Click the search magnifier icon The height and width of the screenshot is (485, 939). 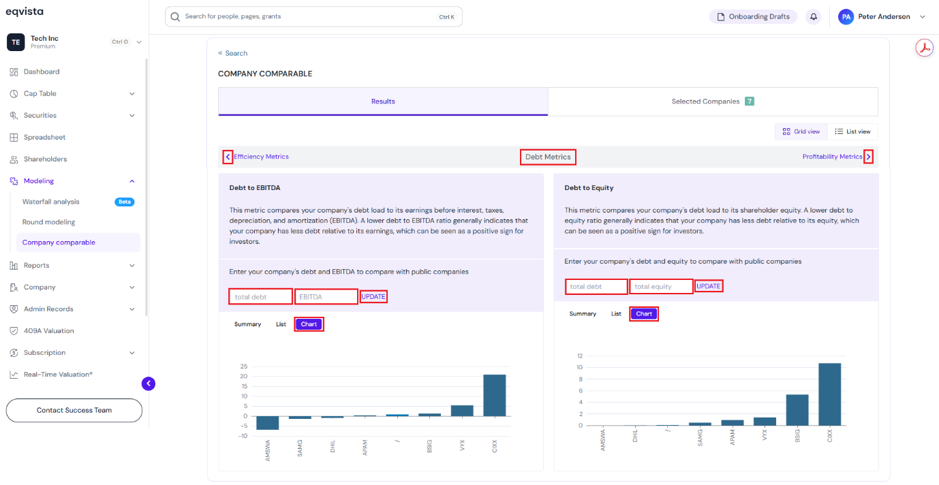click(175, 17)
